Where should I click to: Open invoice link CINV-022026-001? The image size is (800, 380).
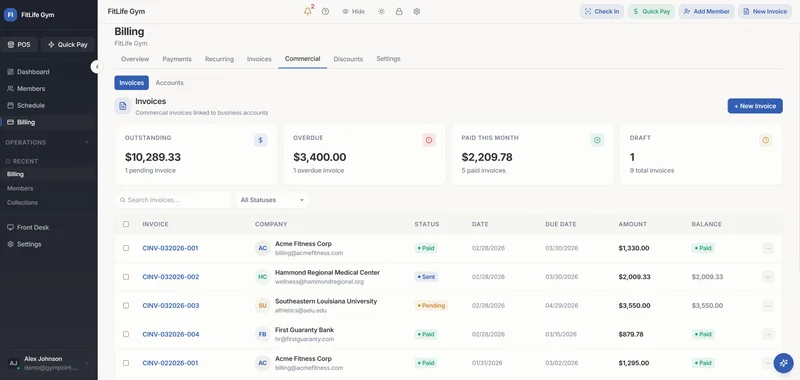tap(170, 363)
